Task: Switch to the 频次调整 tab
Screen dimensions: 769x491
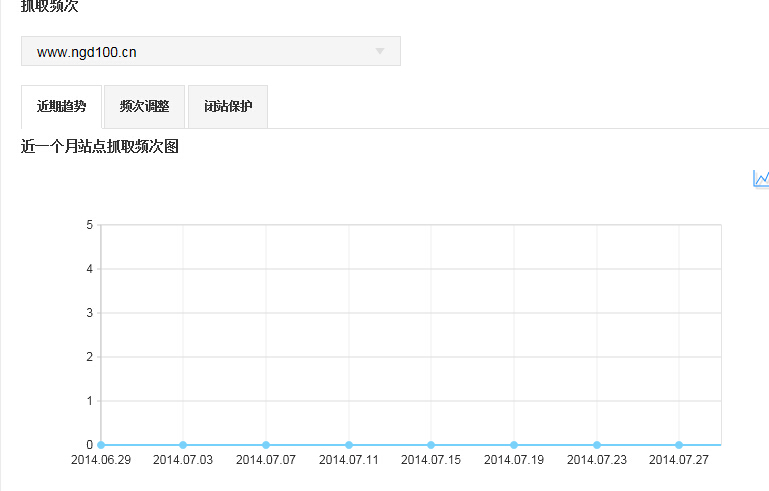Action: 145,106
